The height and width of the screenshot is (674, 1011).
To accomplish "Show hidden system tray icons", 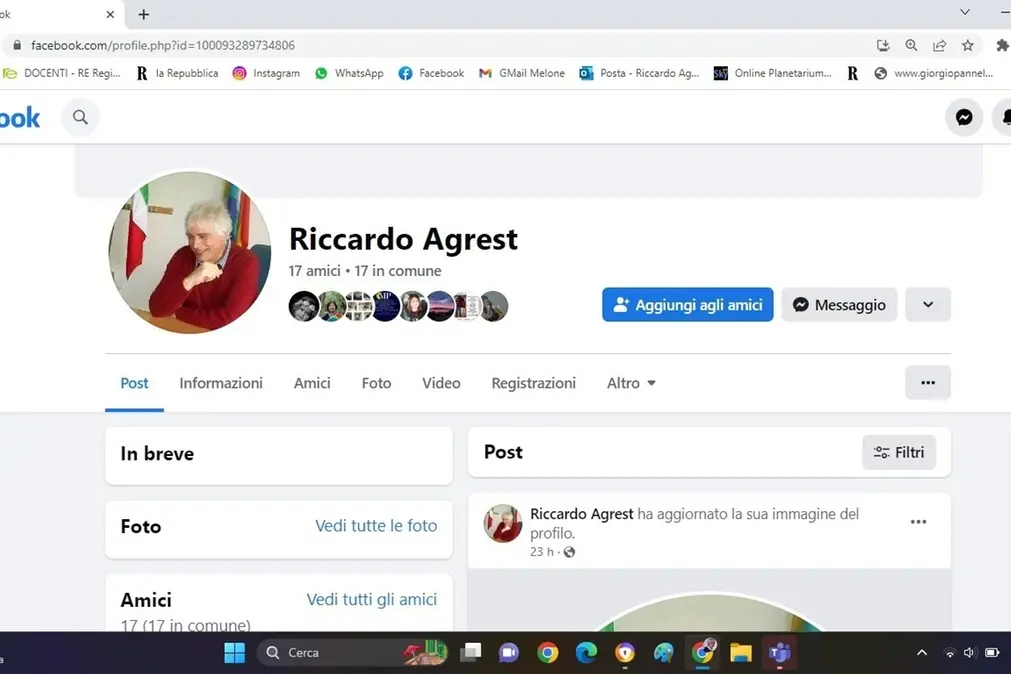I will coord(922,653).
